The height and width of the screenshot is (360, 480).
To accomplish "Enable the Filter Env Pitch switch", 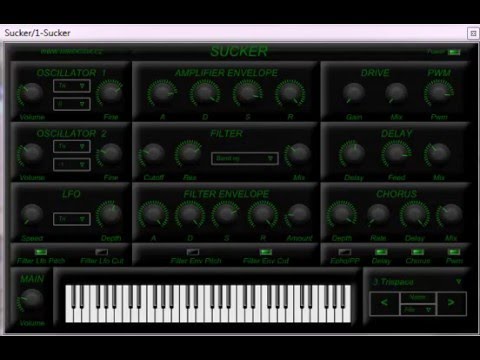I will [193, 252].
